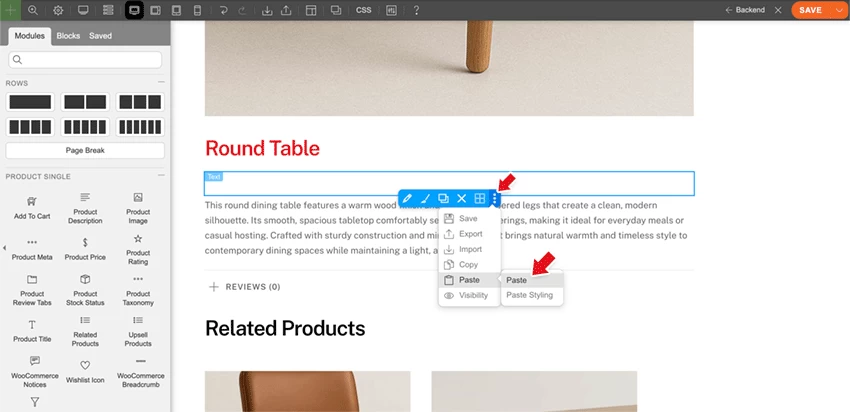Screen dimensions: 850x412
Task: Choose Export in the context menu
Action: pos(469,234)
